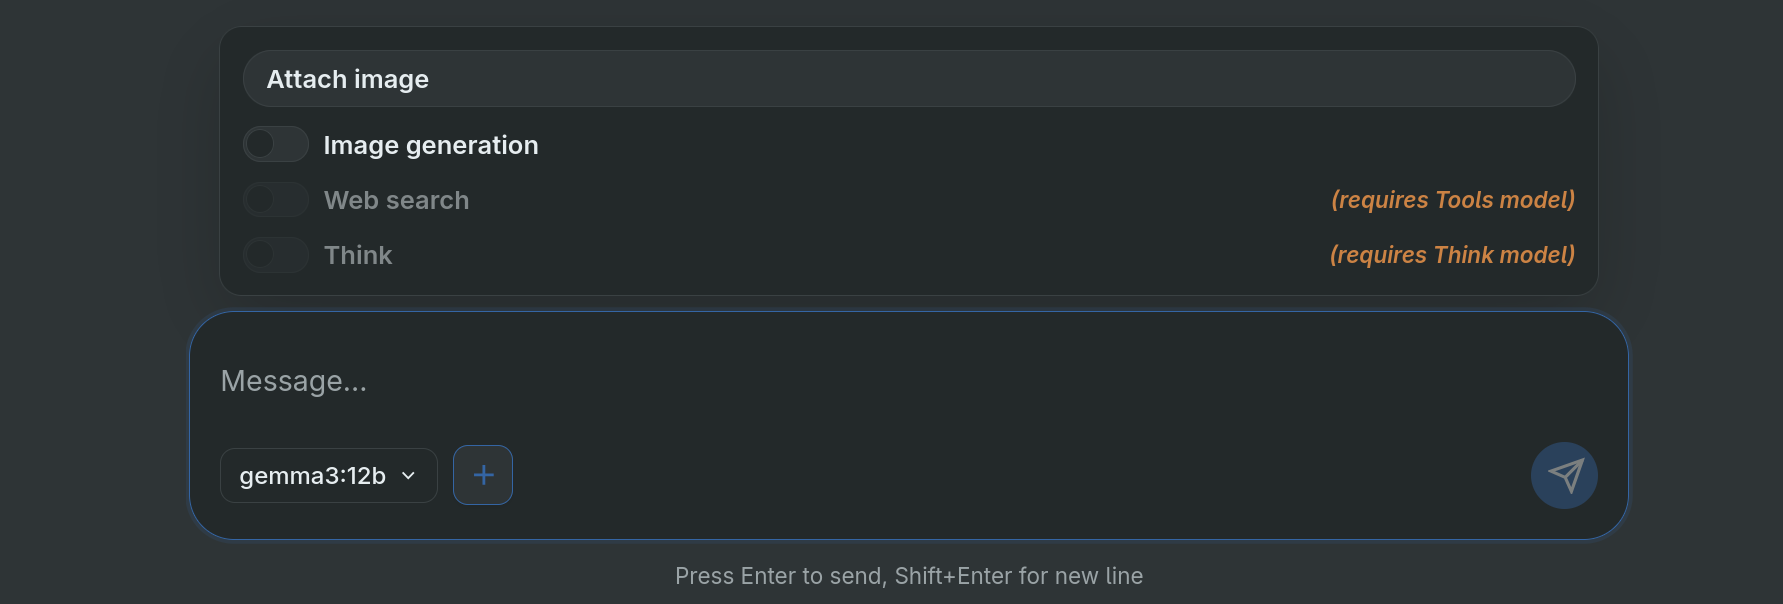Click the gemma3:12b model name text
This screenshot has width=1783, height=604.
(312, 476)
